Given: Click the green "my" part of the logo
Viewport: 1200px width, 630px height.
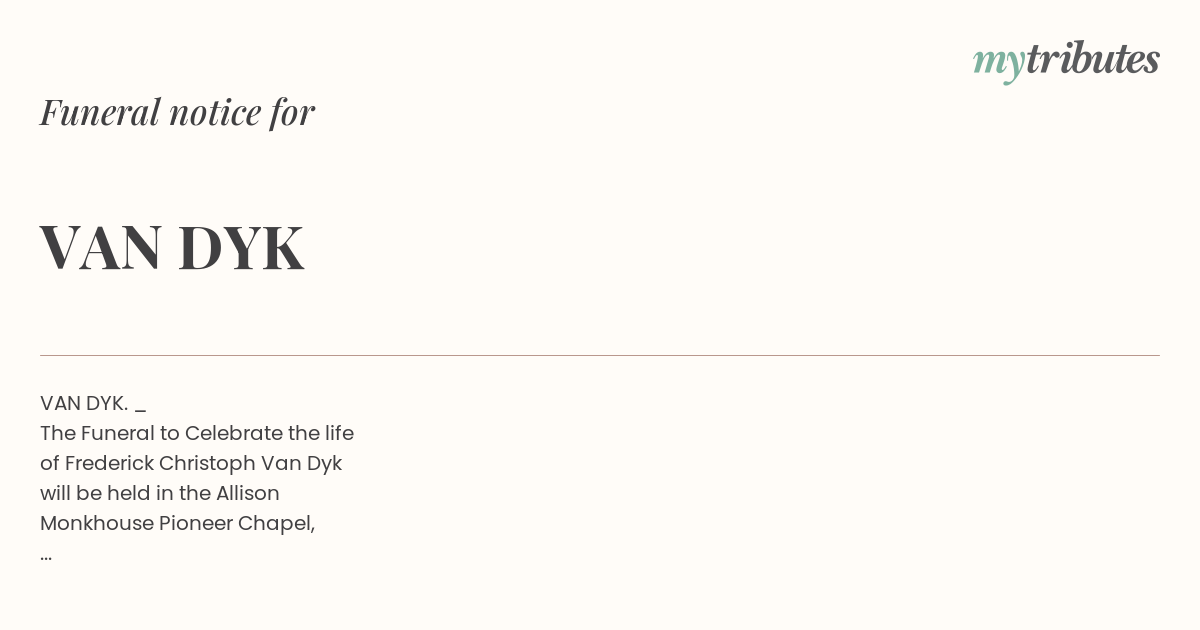Looking at the screenshot, I should (x=999, y=64).
